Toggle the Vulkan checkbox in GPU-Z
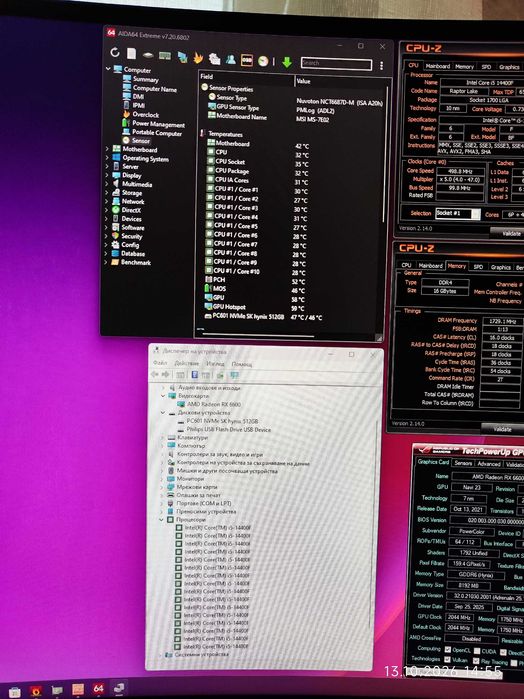Image resolution: width=524 pixels, height=699 pixels. 447,659
